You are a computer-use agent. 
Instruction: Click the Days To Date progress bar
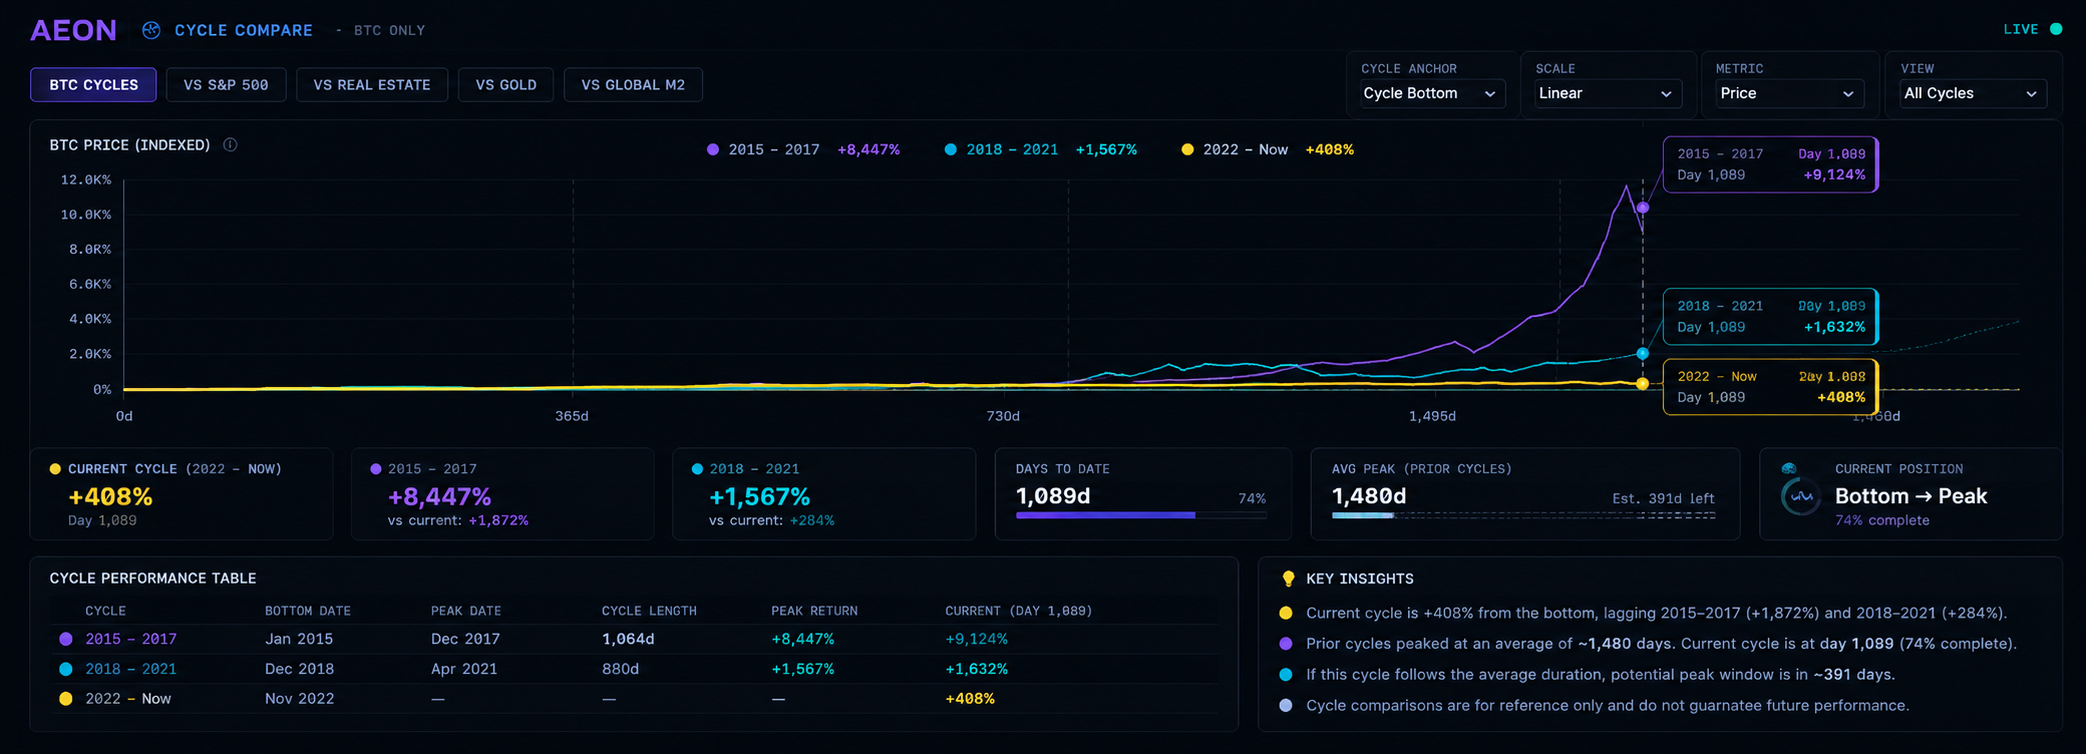pyautogui.click(x=1141, y=515)
